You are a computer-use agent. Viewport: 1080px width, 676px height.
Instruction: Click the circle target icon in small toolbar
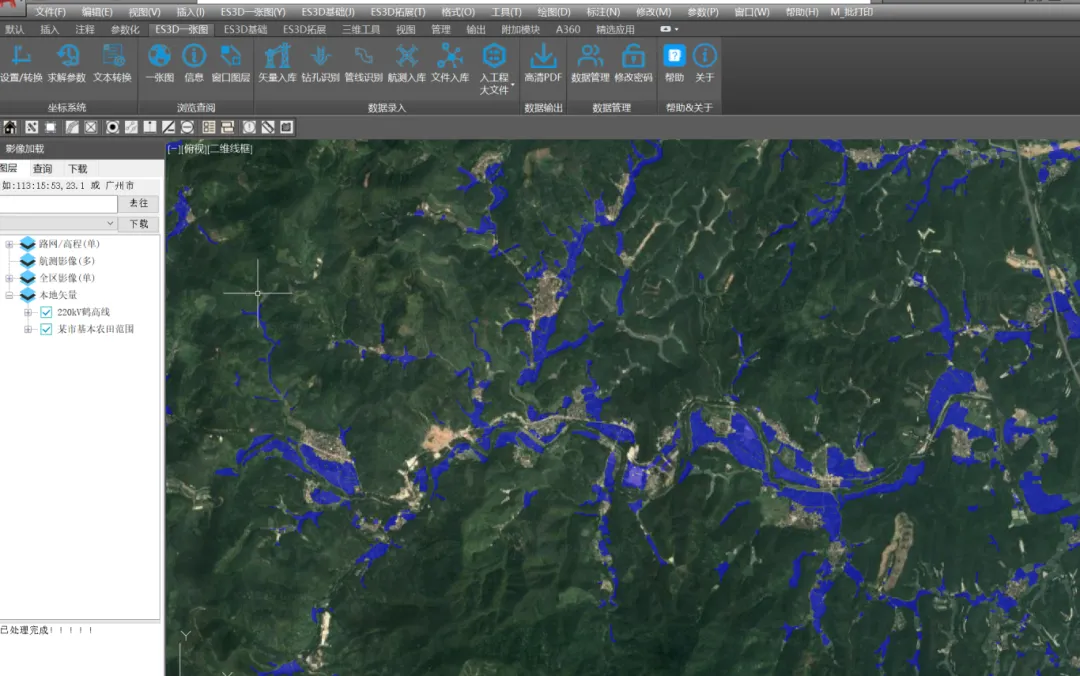(x=112, y=127)
